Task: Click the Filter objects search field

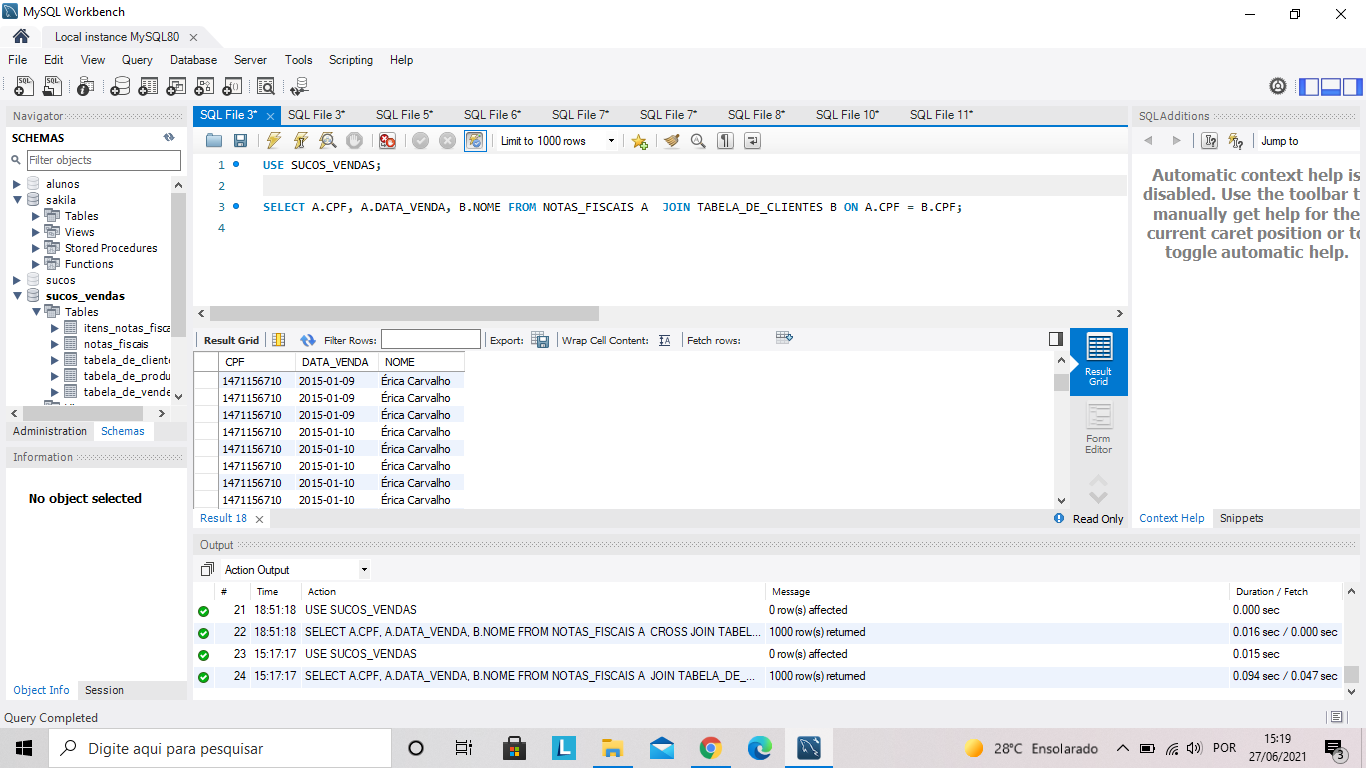Action: pyautogui.click(x=103, y=160)
